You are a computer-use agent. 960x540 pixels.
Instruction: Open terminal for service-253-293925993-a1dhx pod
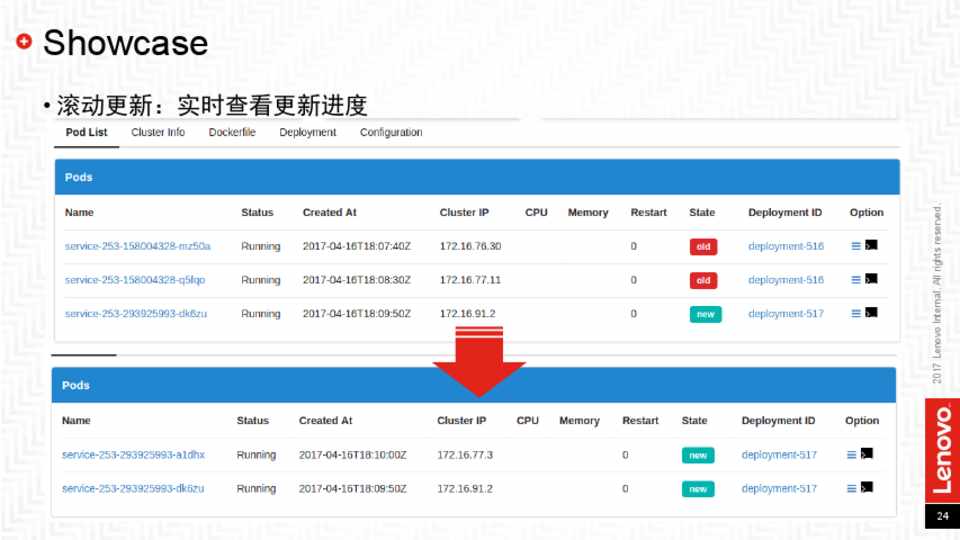pos(867,454)
